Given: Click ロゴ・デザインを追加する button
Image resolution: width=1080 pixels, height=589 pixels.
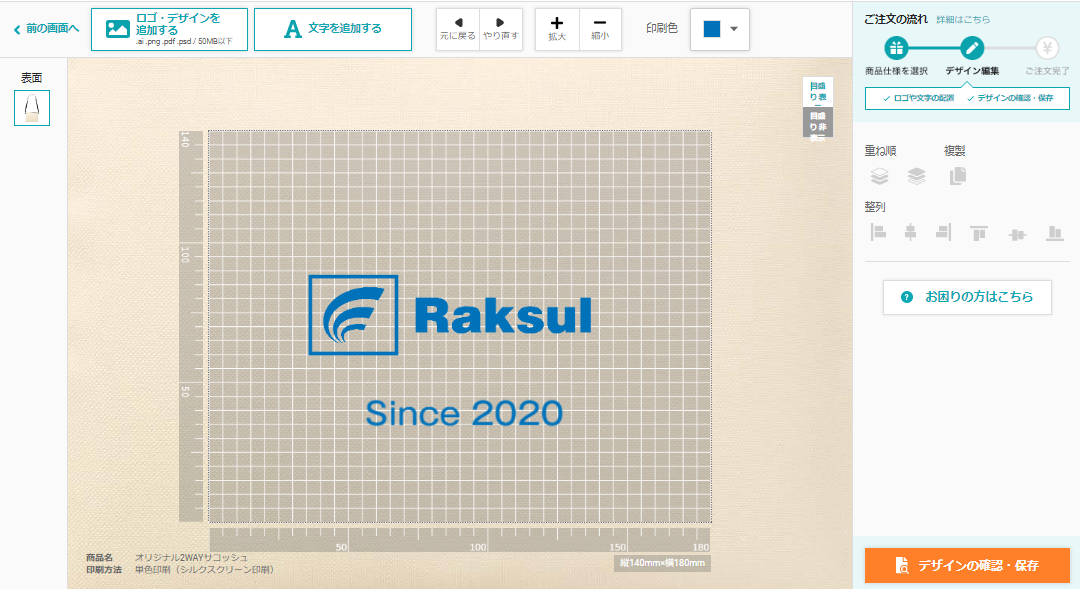Looking at the screenshot, I should [x=169, y=30].
